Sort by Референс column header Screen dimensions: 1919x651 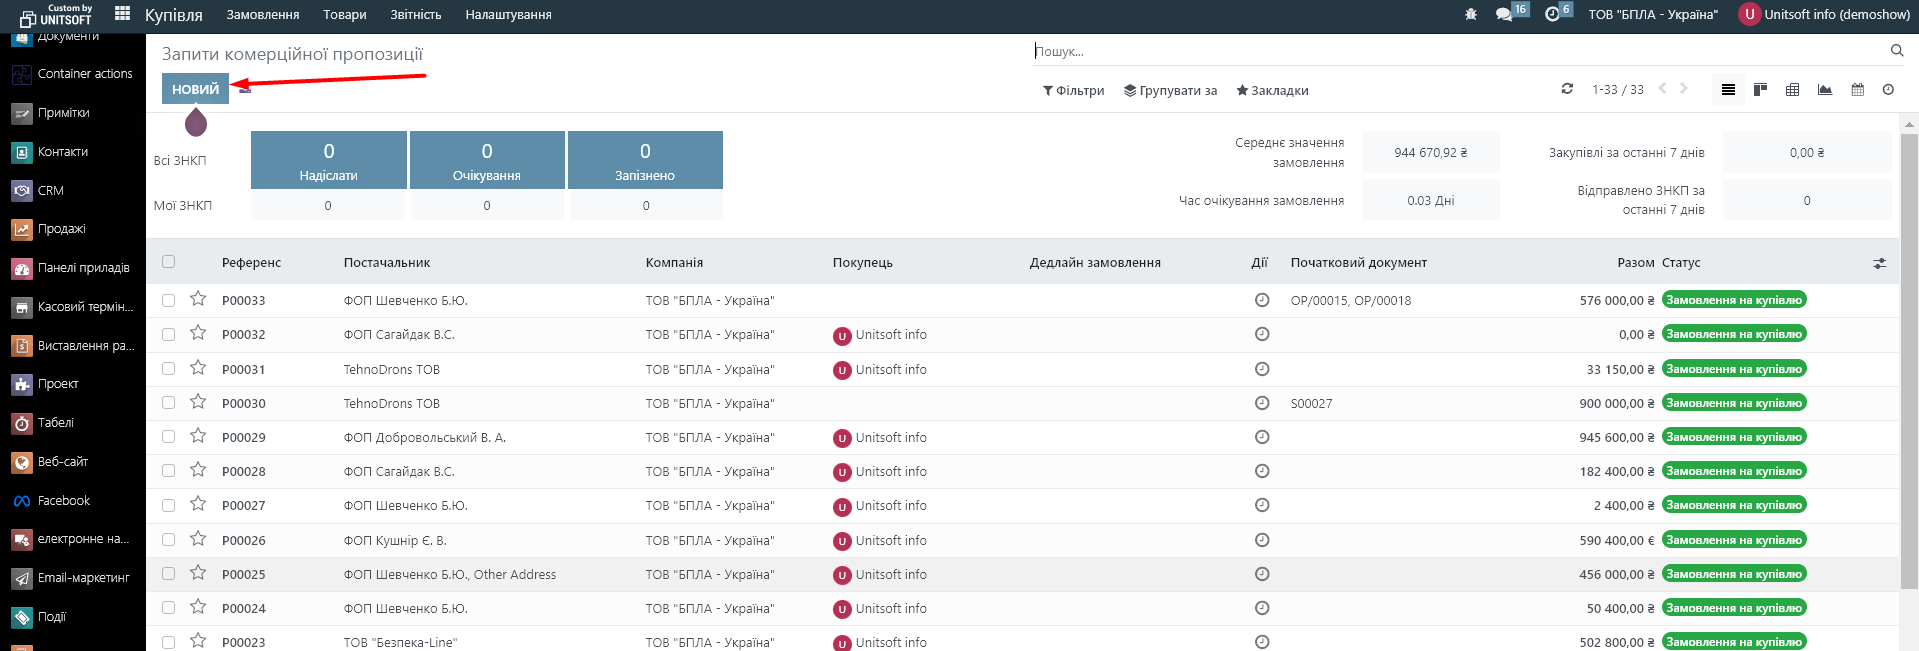[x=252, y=263]
